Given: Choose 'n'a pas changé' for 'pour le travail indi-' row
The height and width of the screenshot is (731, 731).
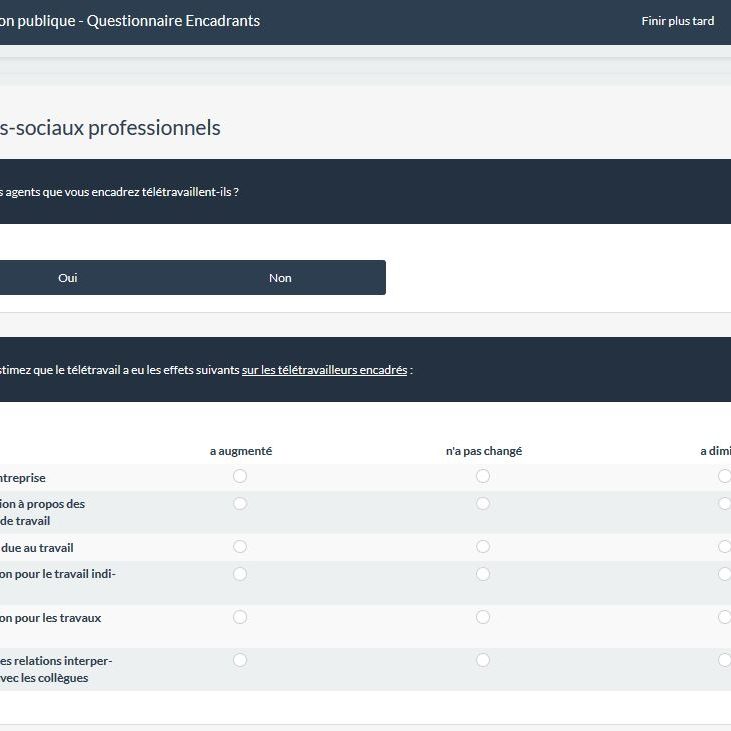Looking at the screenshot, I should (483, 574).
